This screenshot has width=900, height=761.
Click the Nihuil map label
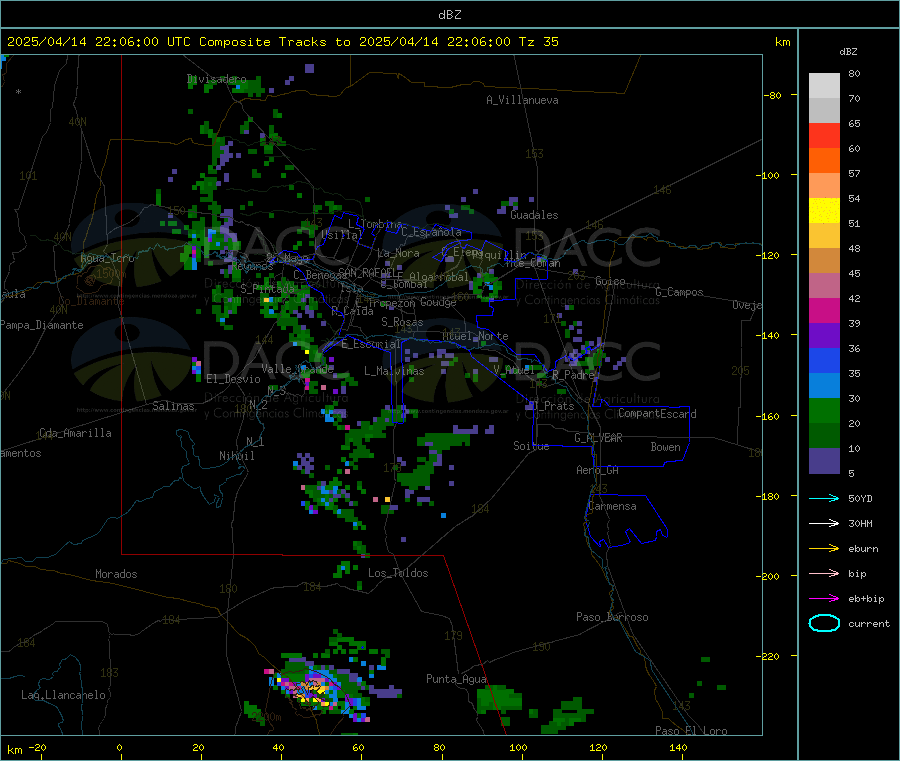point(237,456)
